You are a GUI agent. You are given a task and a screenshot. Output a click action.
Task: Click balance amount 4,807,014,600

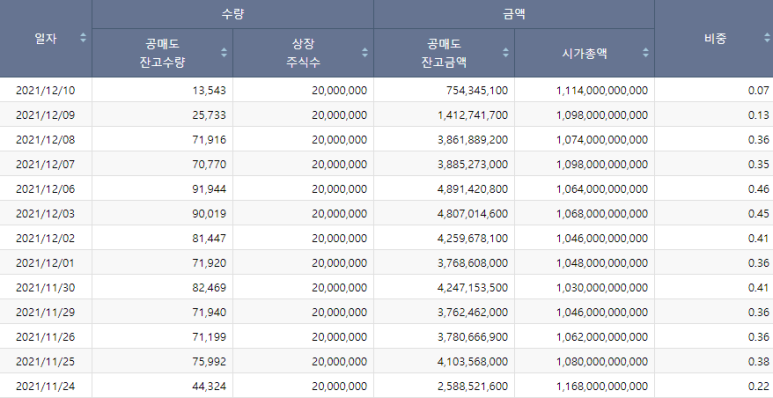pos(472,214)
